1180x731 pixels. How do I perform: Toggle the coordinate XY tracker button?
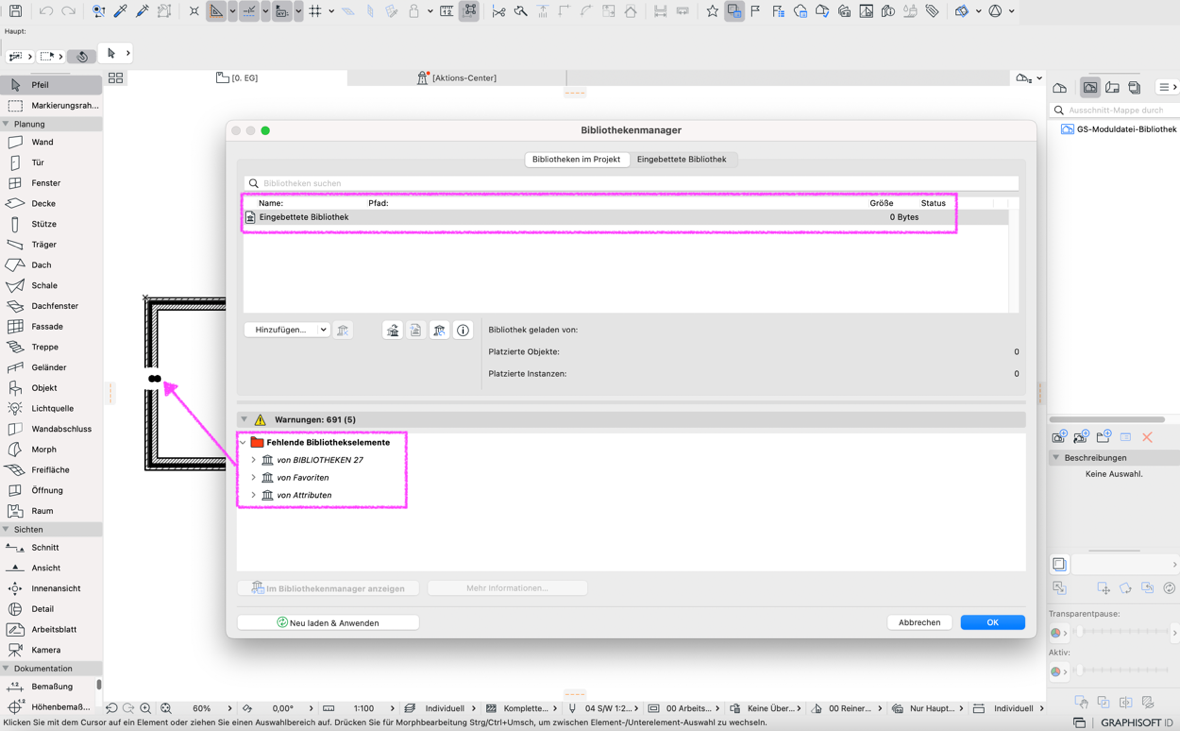click(x=282, y=11)
